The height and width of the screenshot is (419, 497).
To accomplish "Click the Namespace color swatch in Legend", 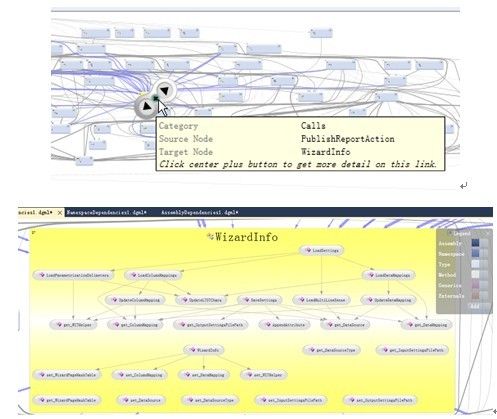I will coord(476,254).
